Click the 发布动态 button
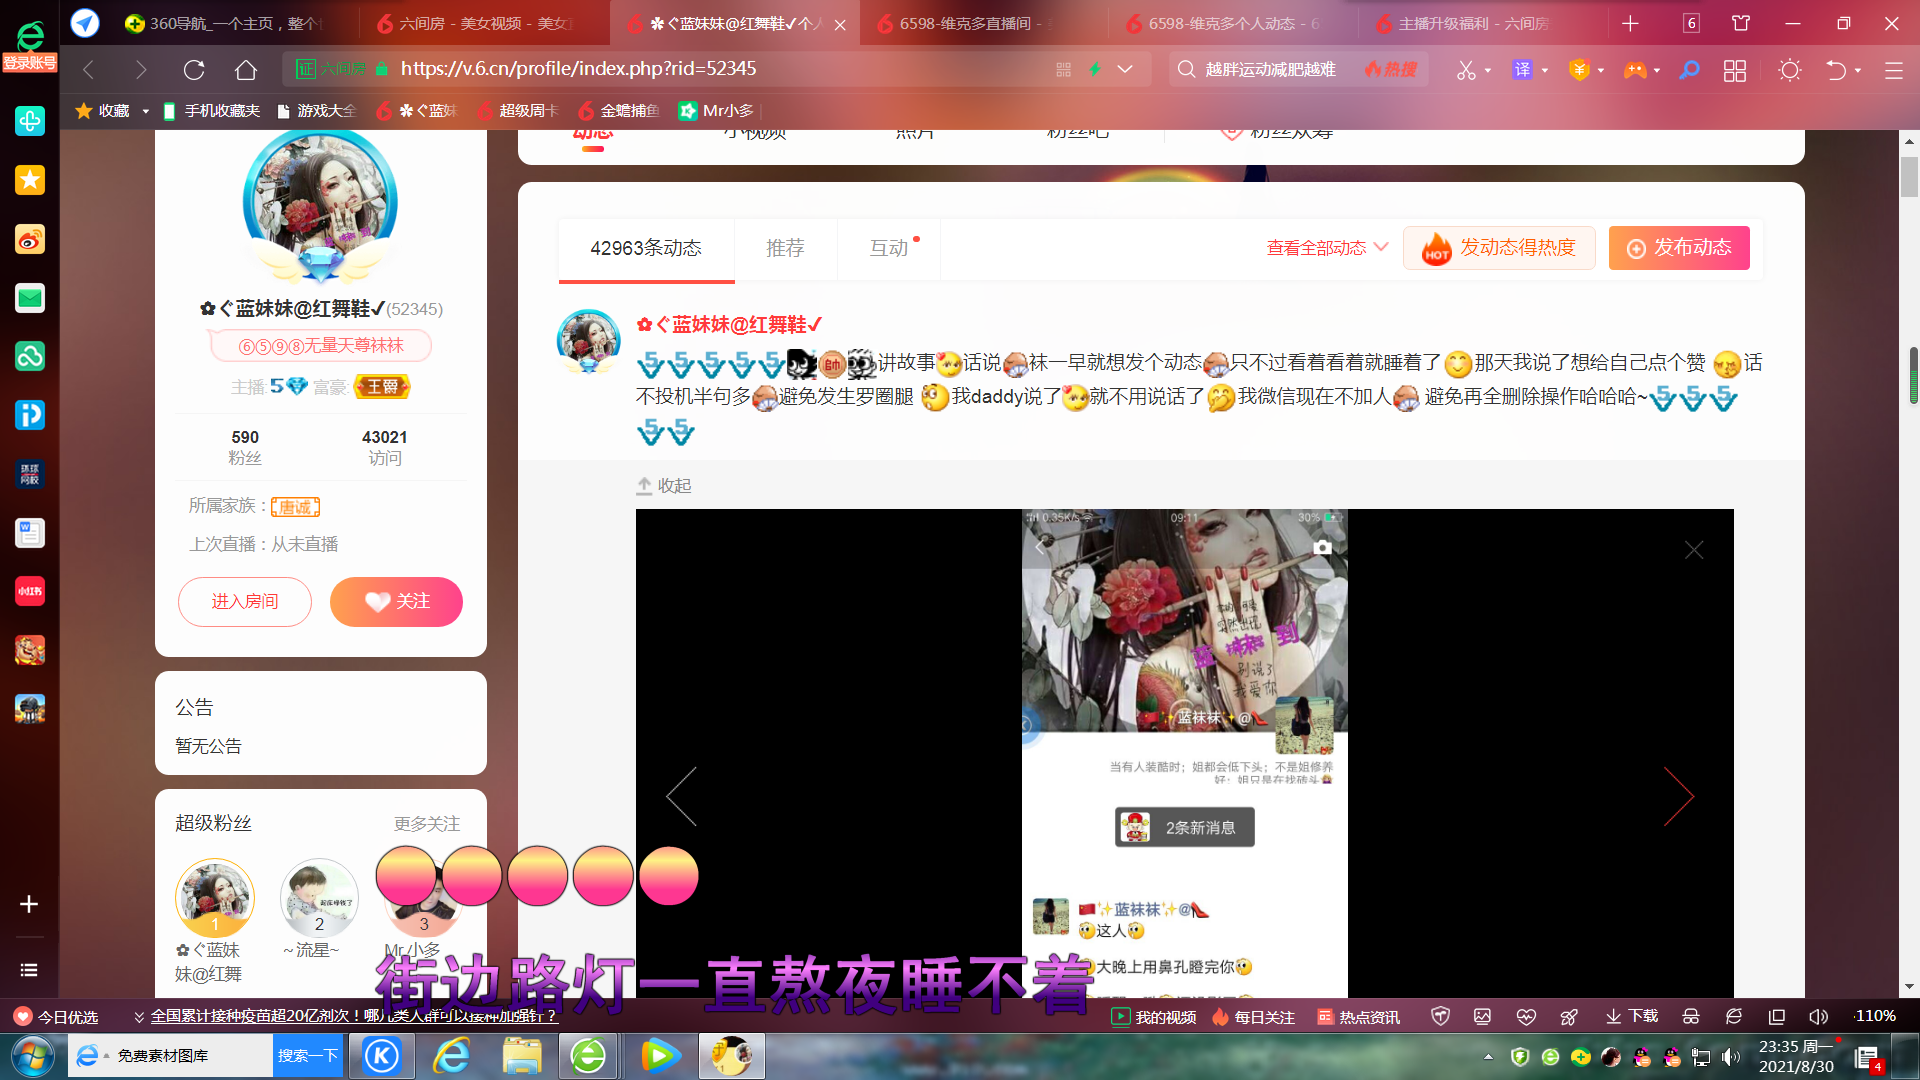The width and height of the screenshot is (1920, 1080). 1679,248
